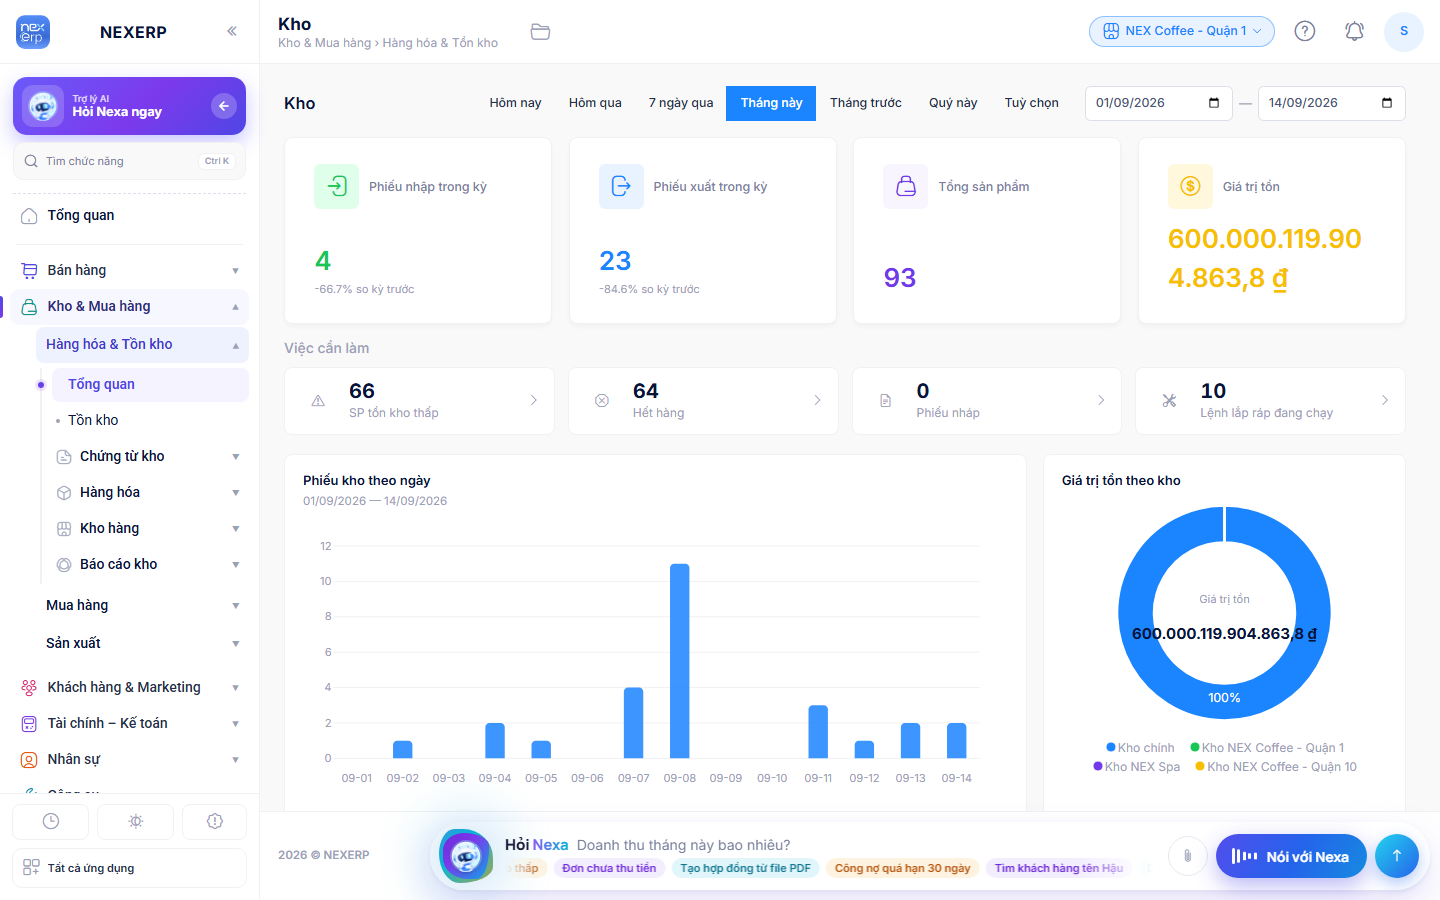Open Tổng quan under Hàng hóa & Tồn kho

tap(150, 385)
